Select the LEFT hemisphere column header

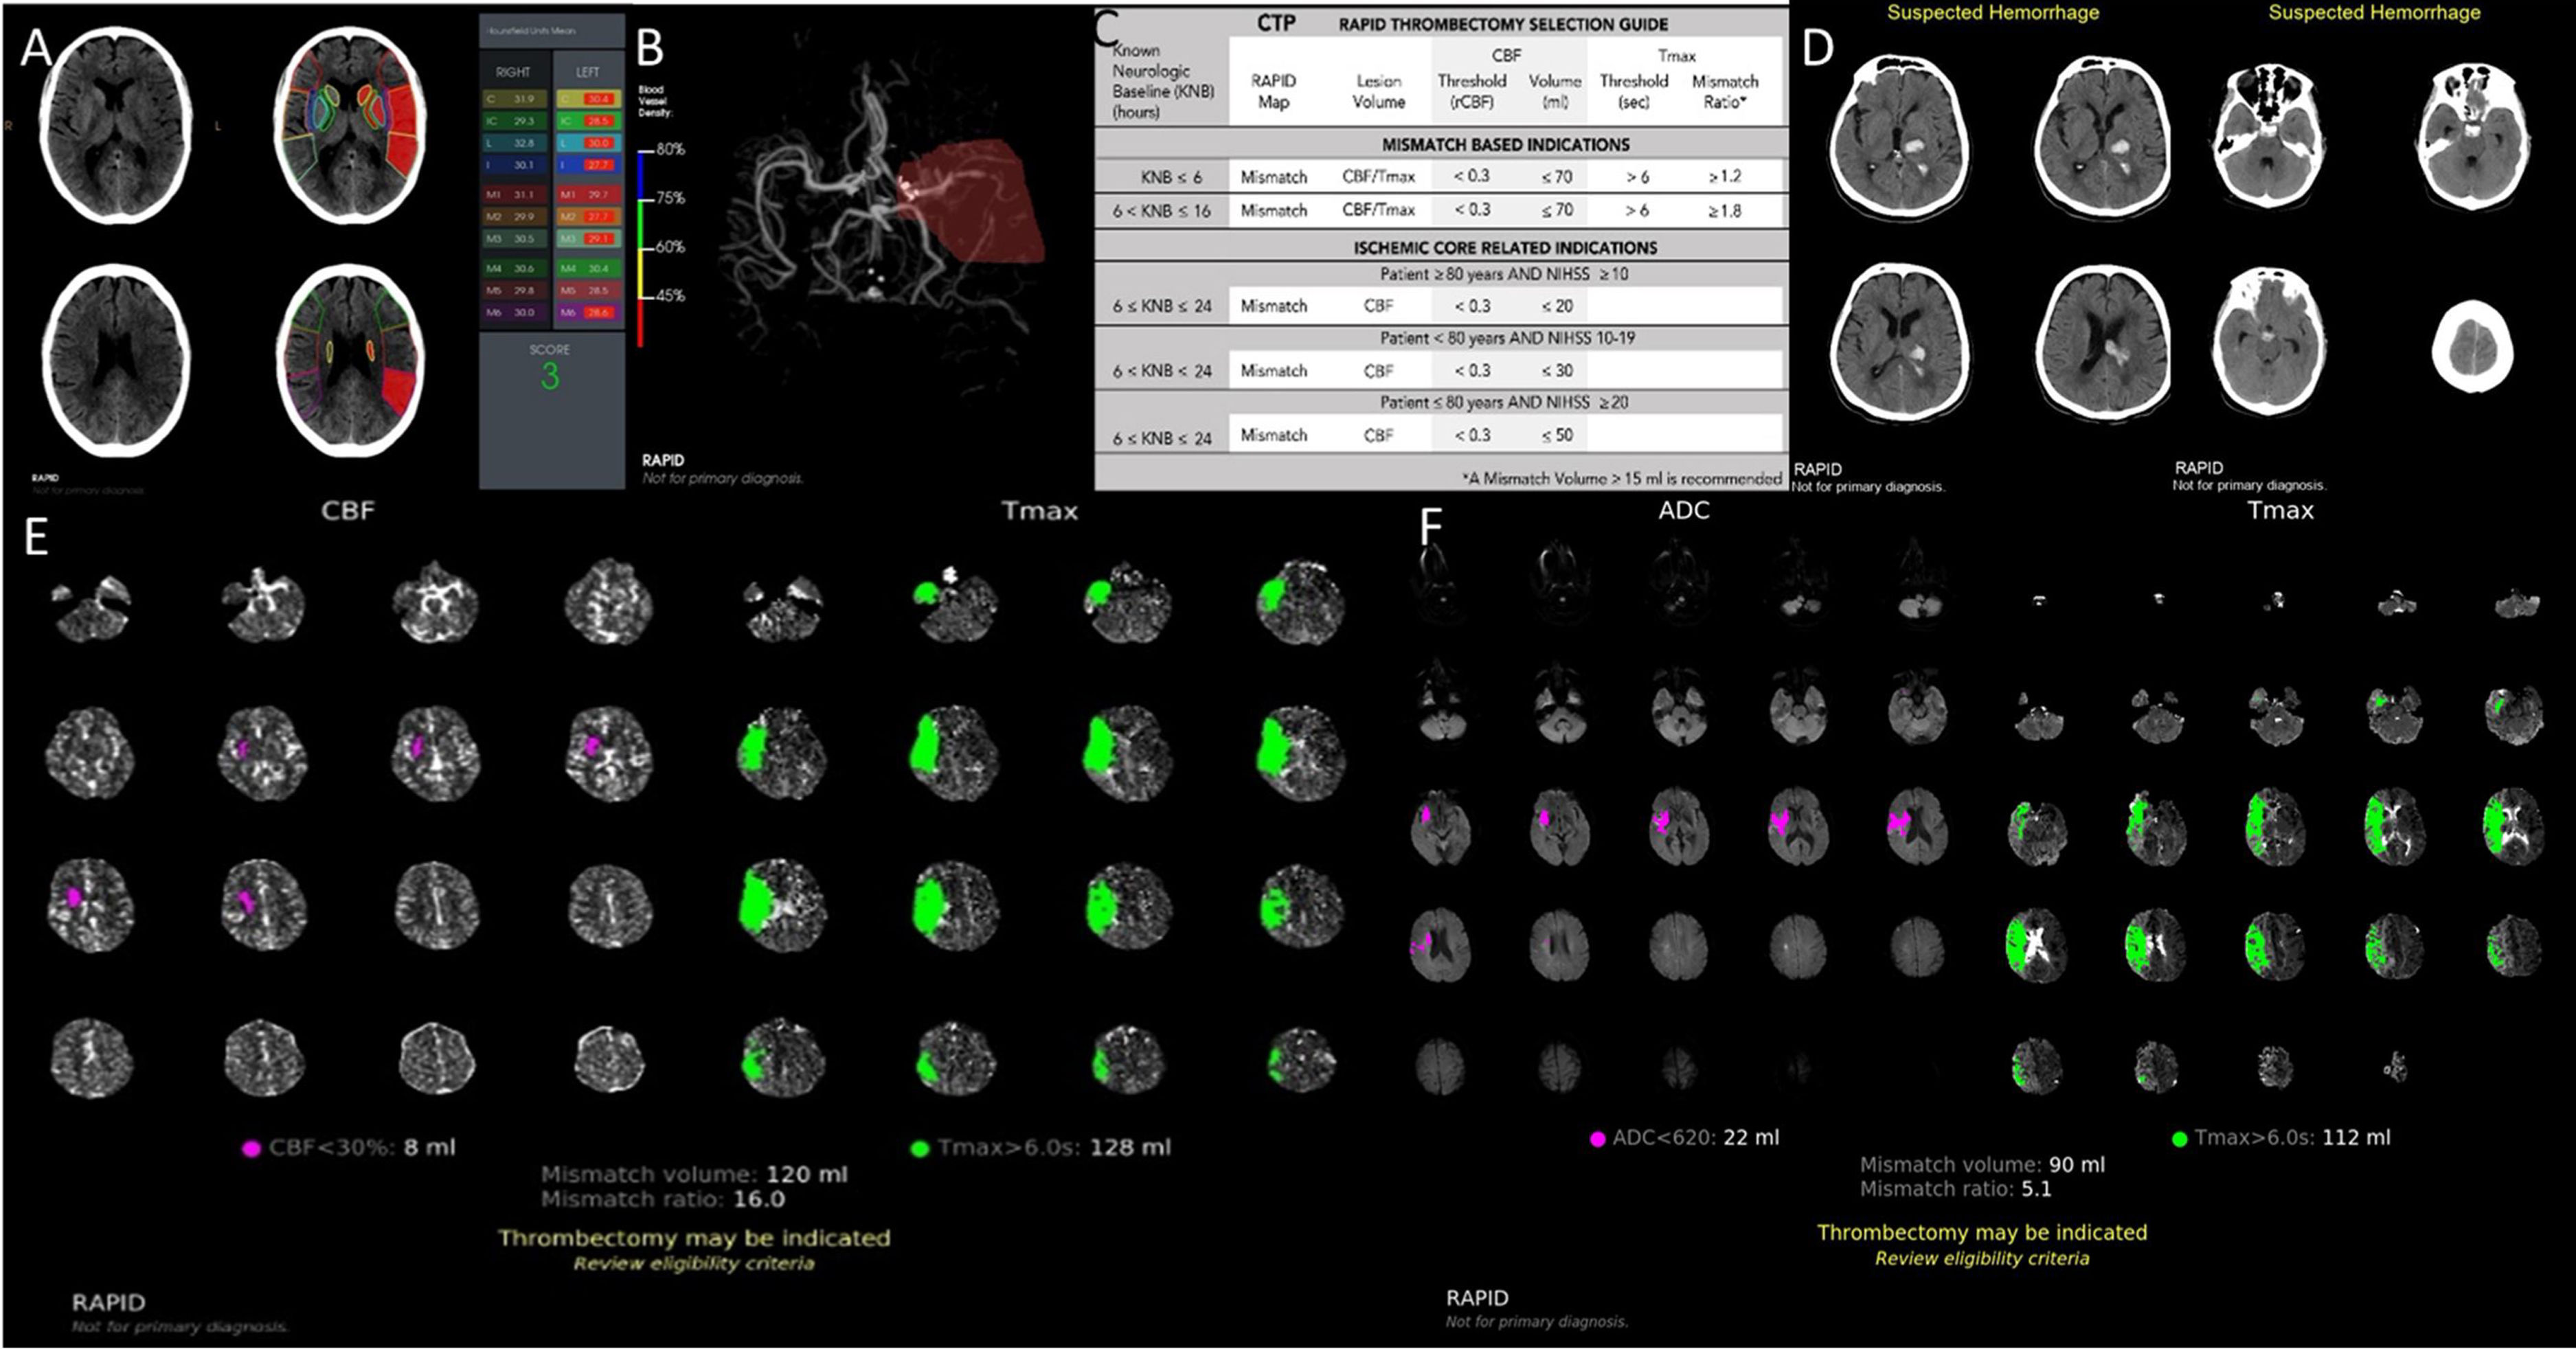pos(588,72)
